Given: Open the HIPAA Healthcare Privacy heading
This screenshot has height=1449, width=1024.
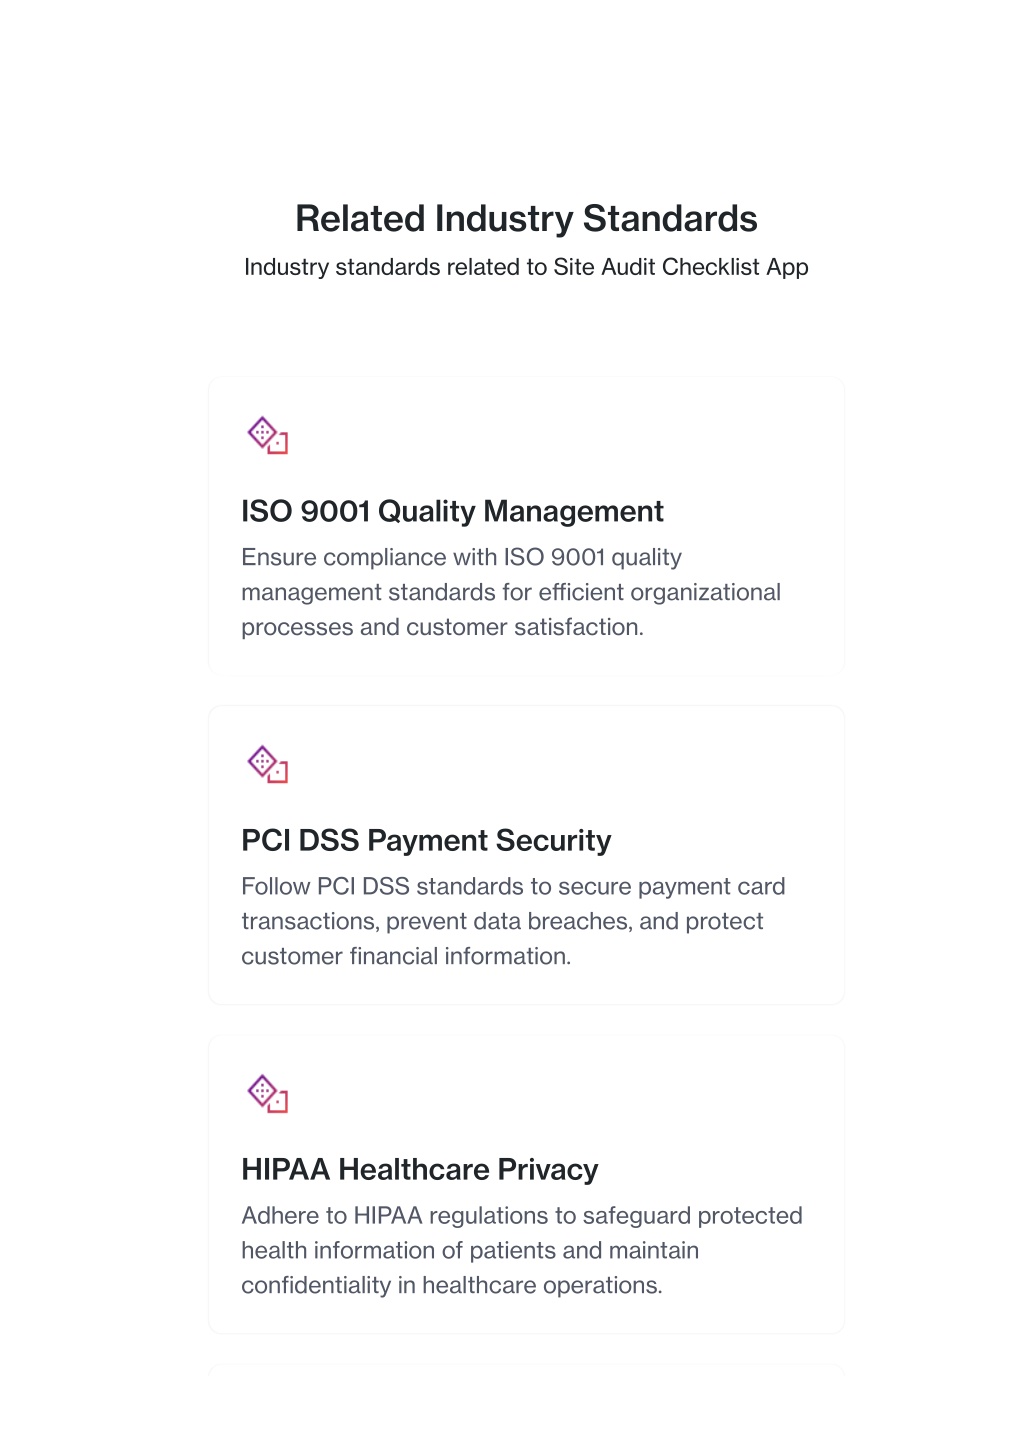Looking at the screenshot, I should point(420,1169).
